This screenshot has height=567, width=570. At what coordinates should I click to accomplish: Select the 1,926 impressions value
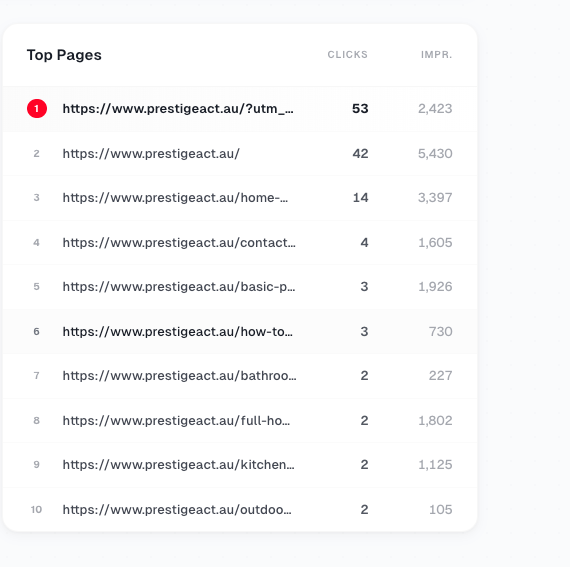(435, 286)
